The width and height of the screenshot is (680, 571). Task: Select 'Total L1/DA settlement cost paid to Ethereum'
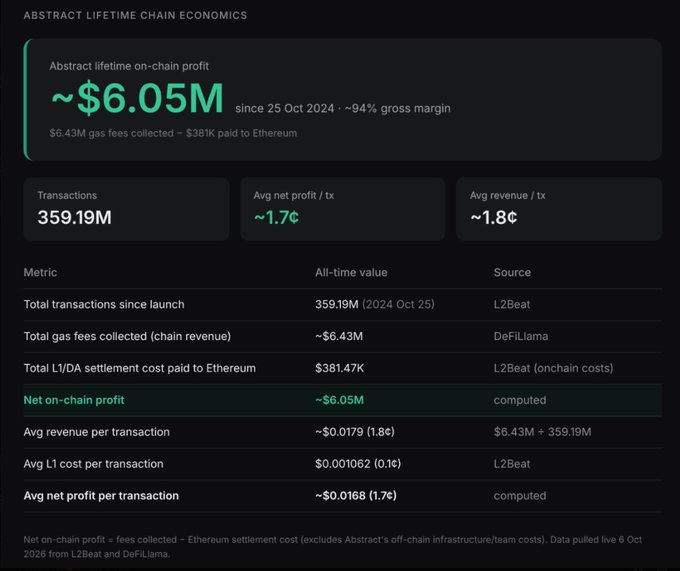tap(140, 368)
